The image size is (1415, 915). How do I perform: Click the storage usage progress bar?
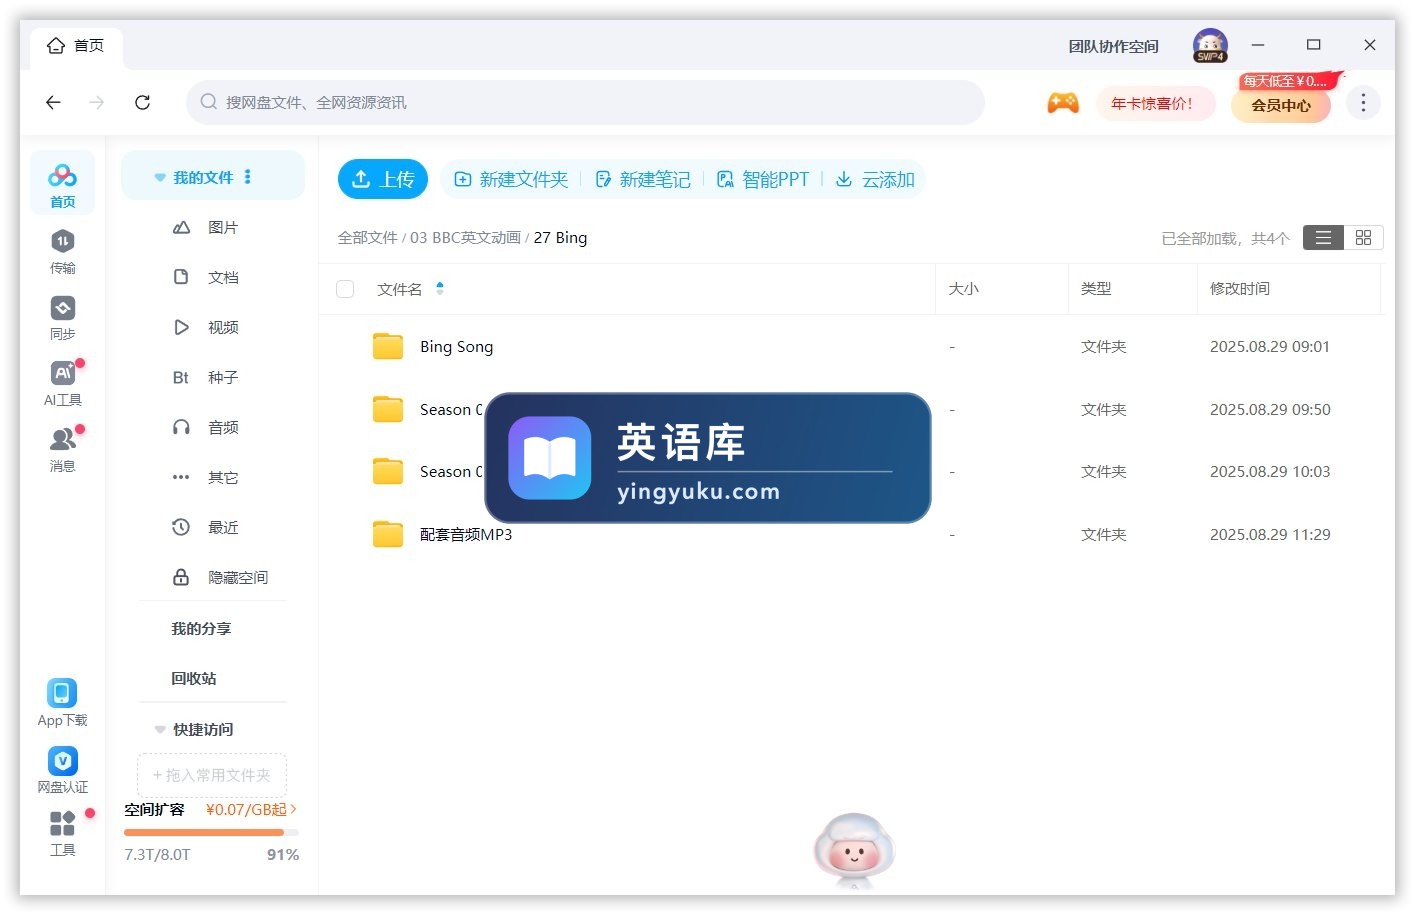(x=211, y=832)
